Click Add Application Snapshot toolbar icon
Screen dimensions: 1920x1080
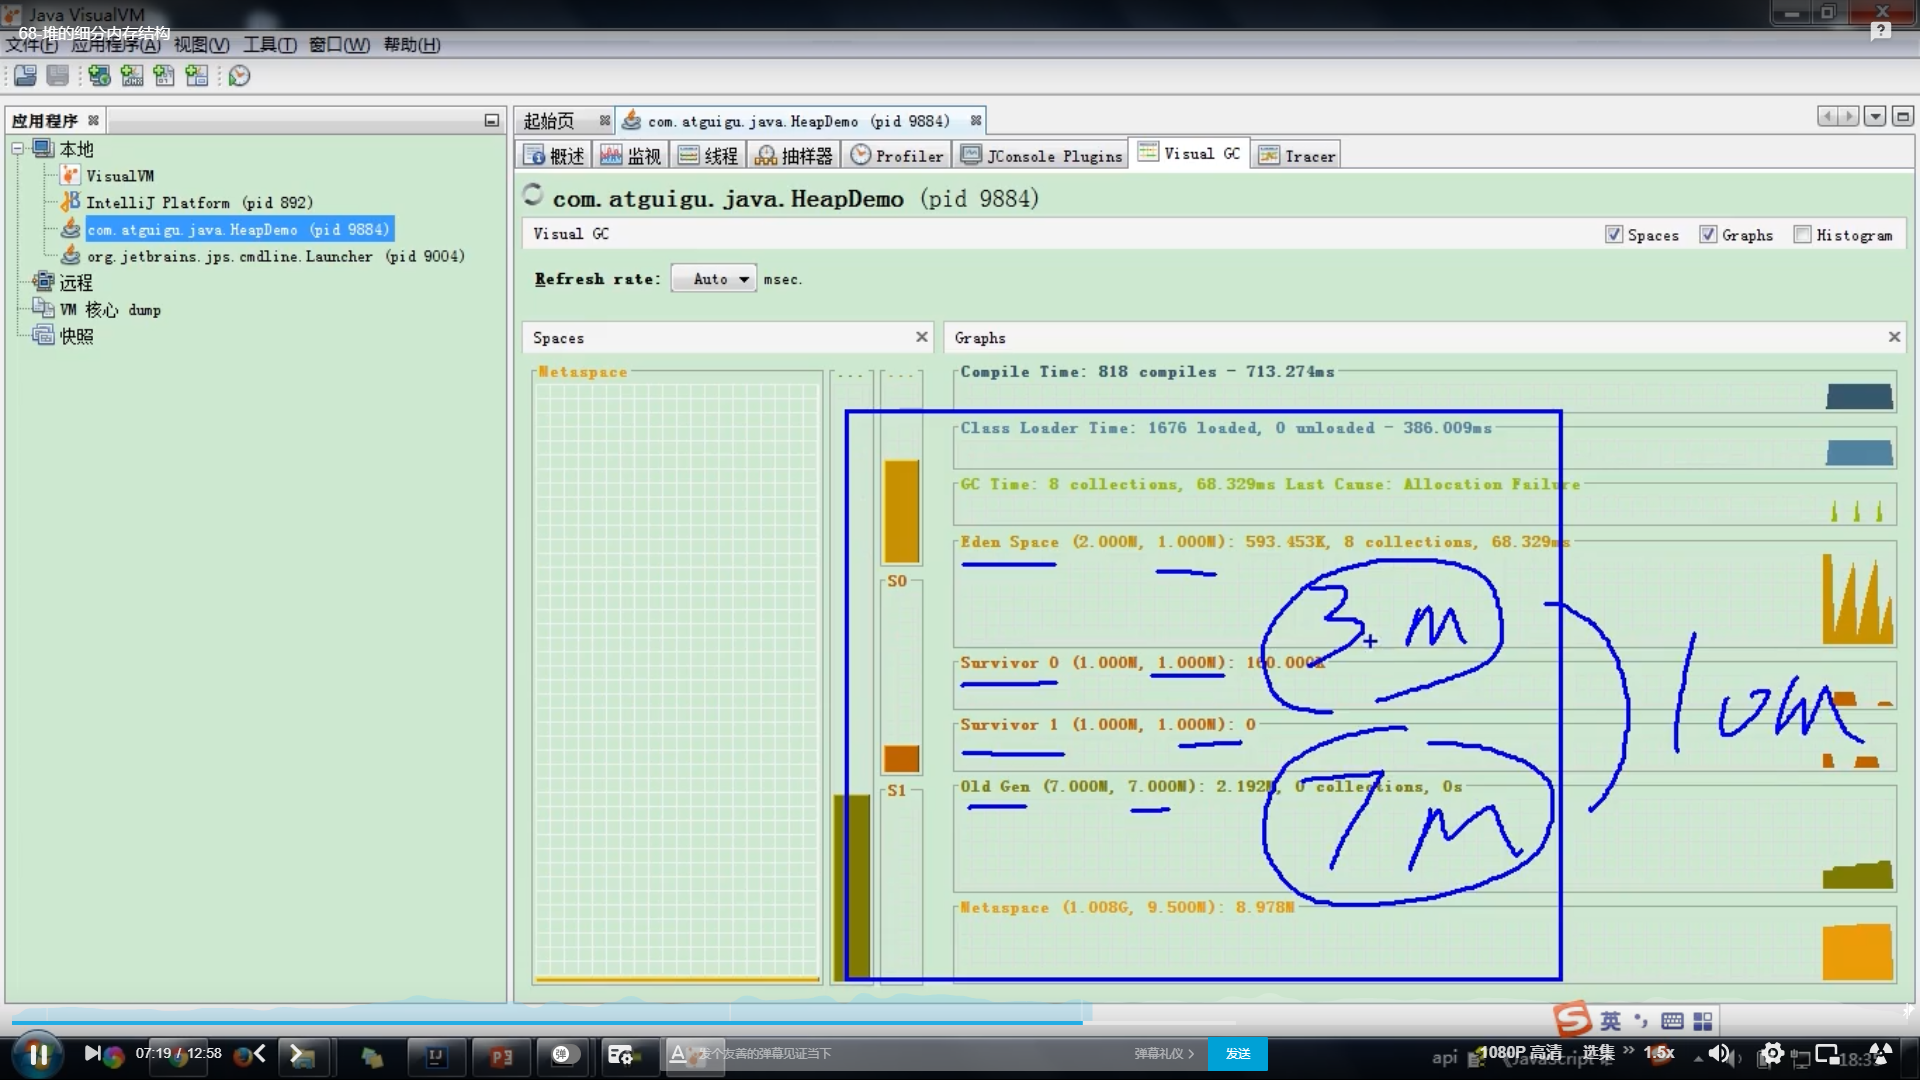click(197, 76)
